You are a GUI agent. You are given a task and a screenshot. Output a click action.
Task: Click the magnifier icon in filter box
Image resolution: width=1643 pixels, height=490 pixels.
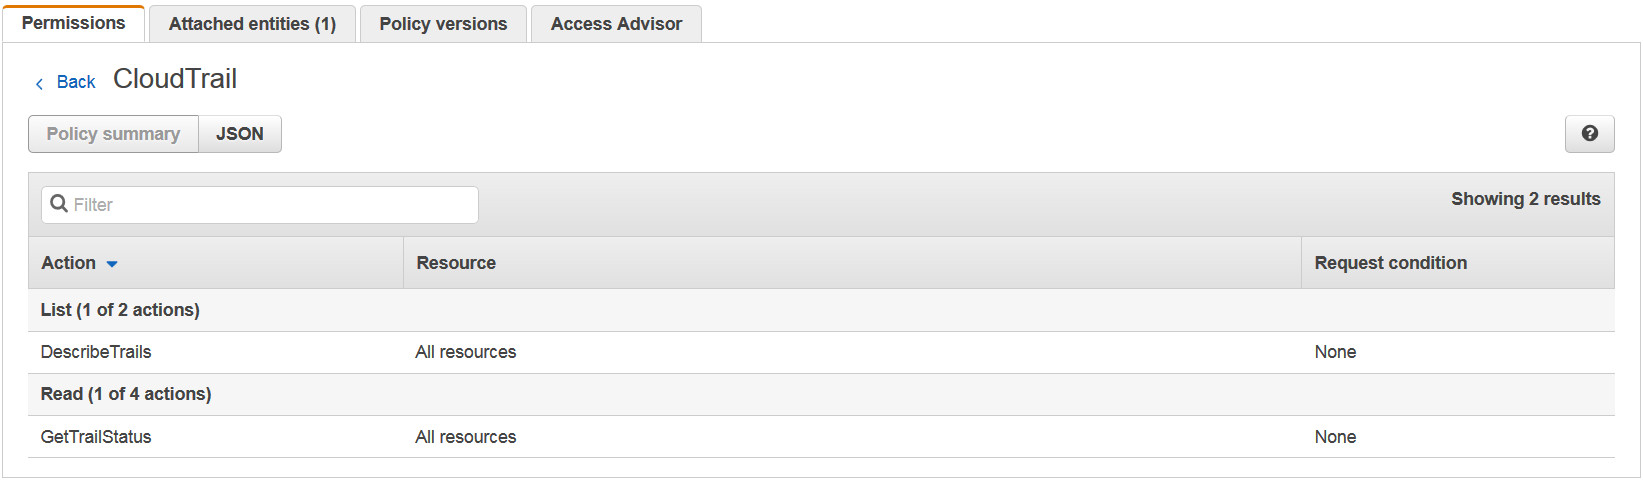59,204
